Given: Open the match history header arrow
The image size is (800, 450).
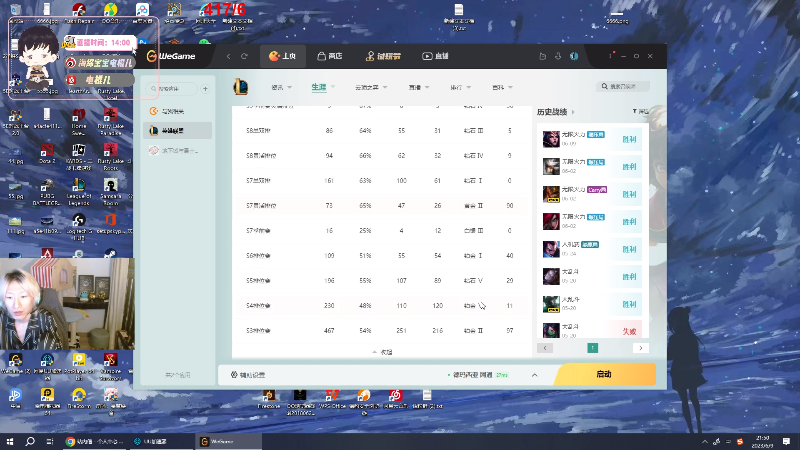Looking at the screenshot, I should pyautogui.click(x=573, y=112).
